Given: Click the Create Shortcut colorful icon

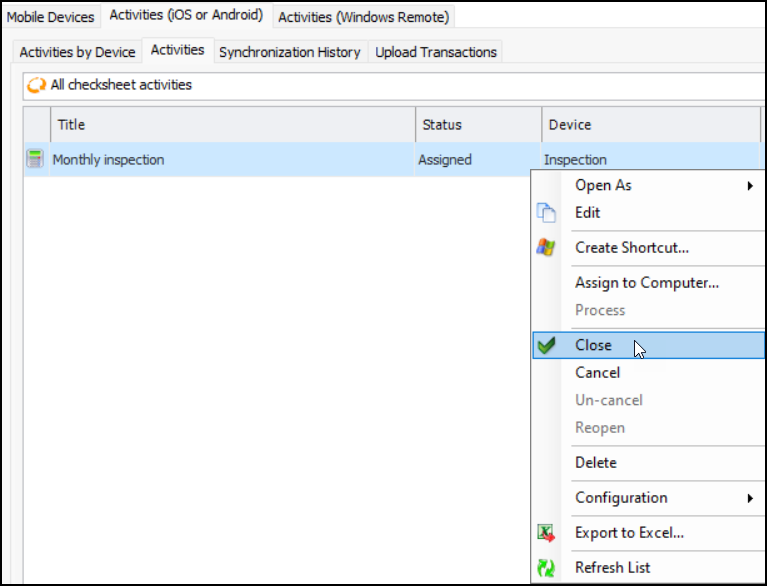Looking at the screenshot, I should [545, 248].
